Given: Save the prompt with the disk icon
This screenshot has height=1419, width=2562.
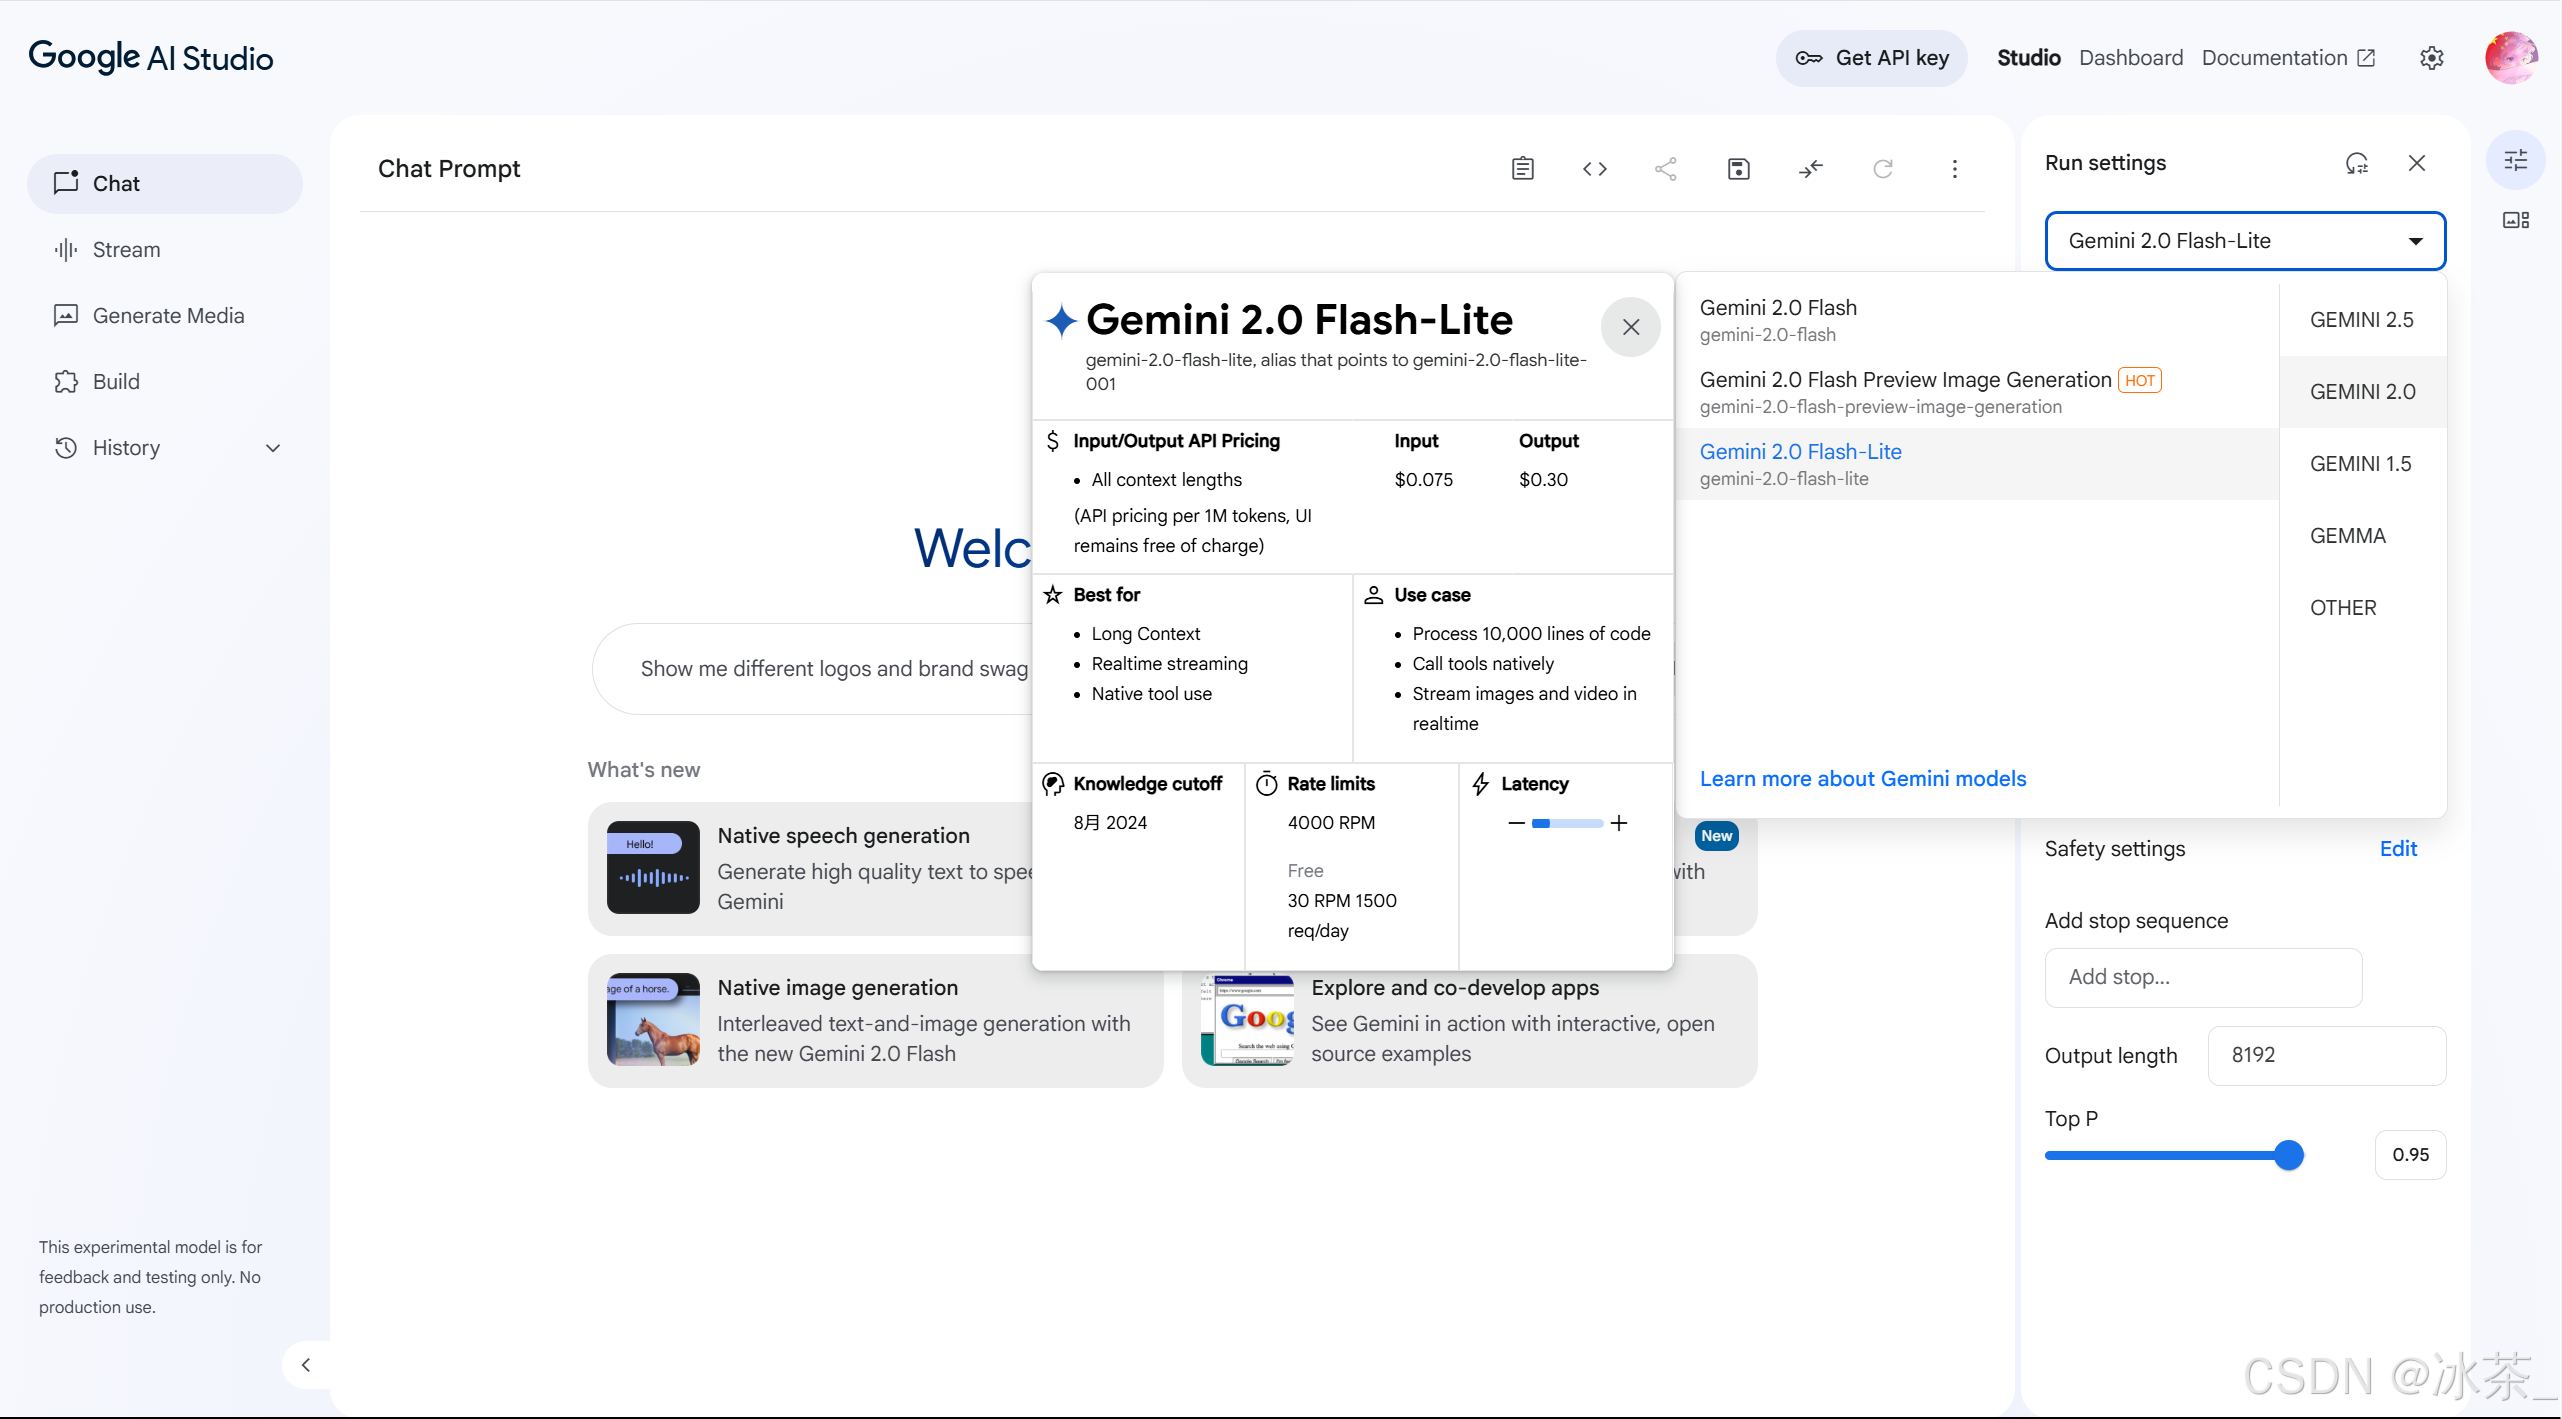Looking at the screenshot, I should click(x=1739, y=169).
